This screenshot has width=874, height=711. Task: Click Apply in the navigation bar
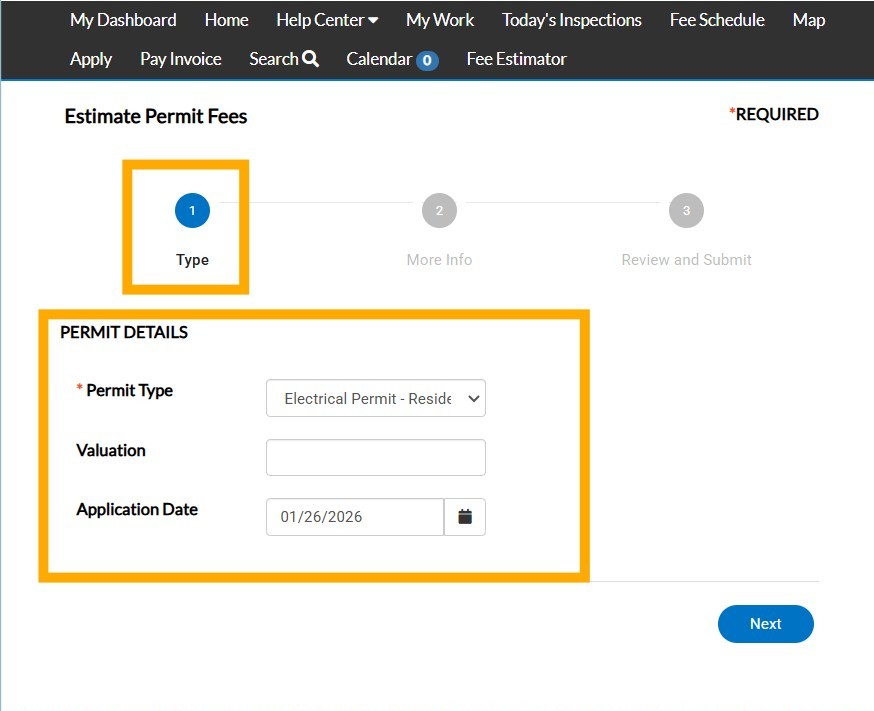pyautogui.click(x=91, y=59)
